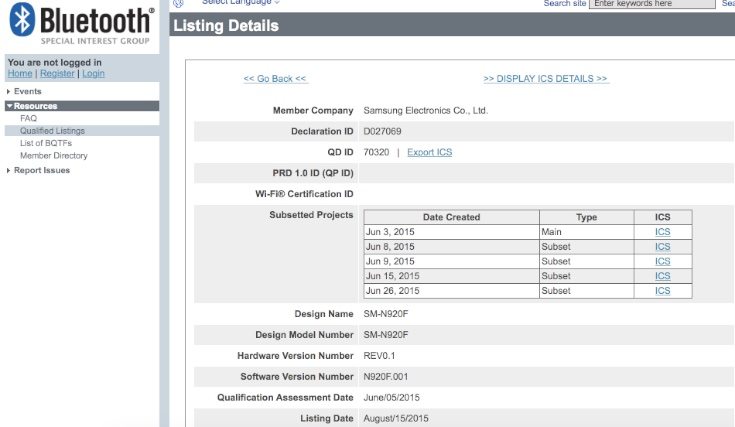The image size is (735, 427).
Task: Click the Export ICS link
Action: [429, 152]
